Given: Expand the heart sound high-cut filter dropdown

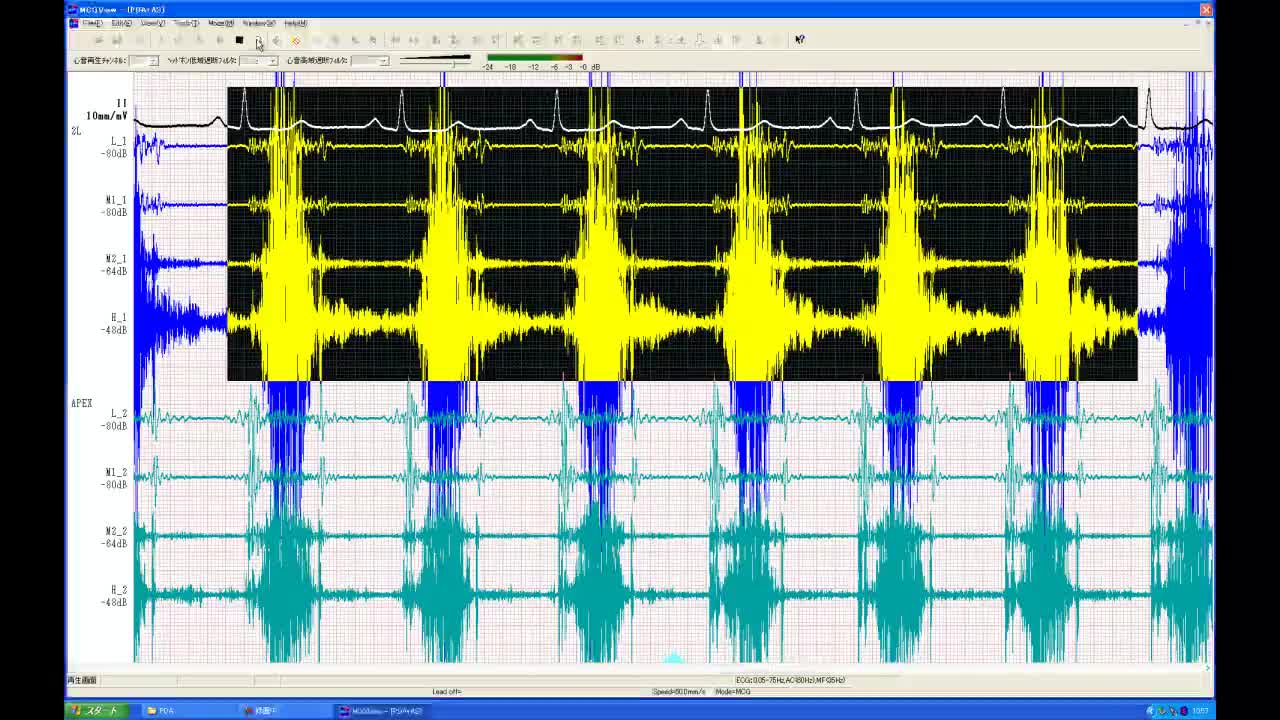Looking at the screenshot, I should (x=382, y=61).
